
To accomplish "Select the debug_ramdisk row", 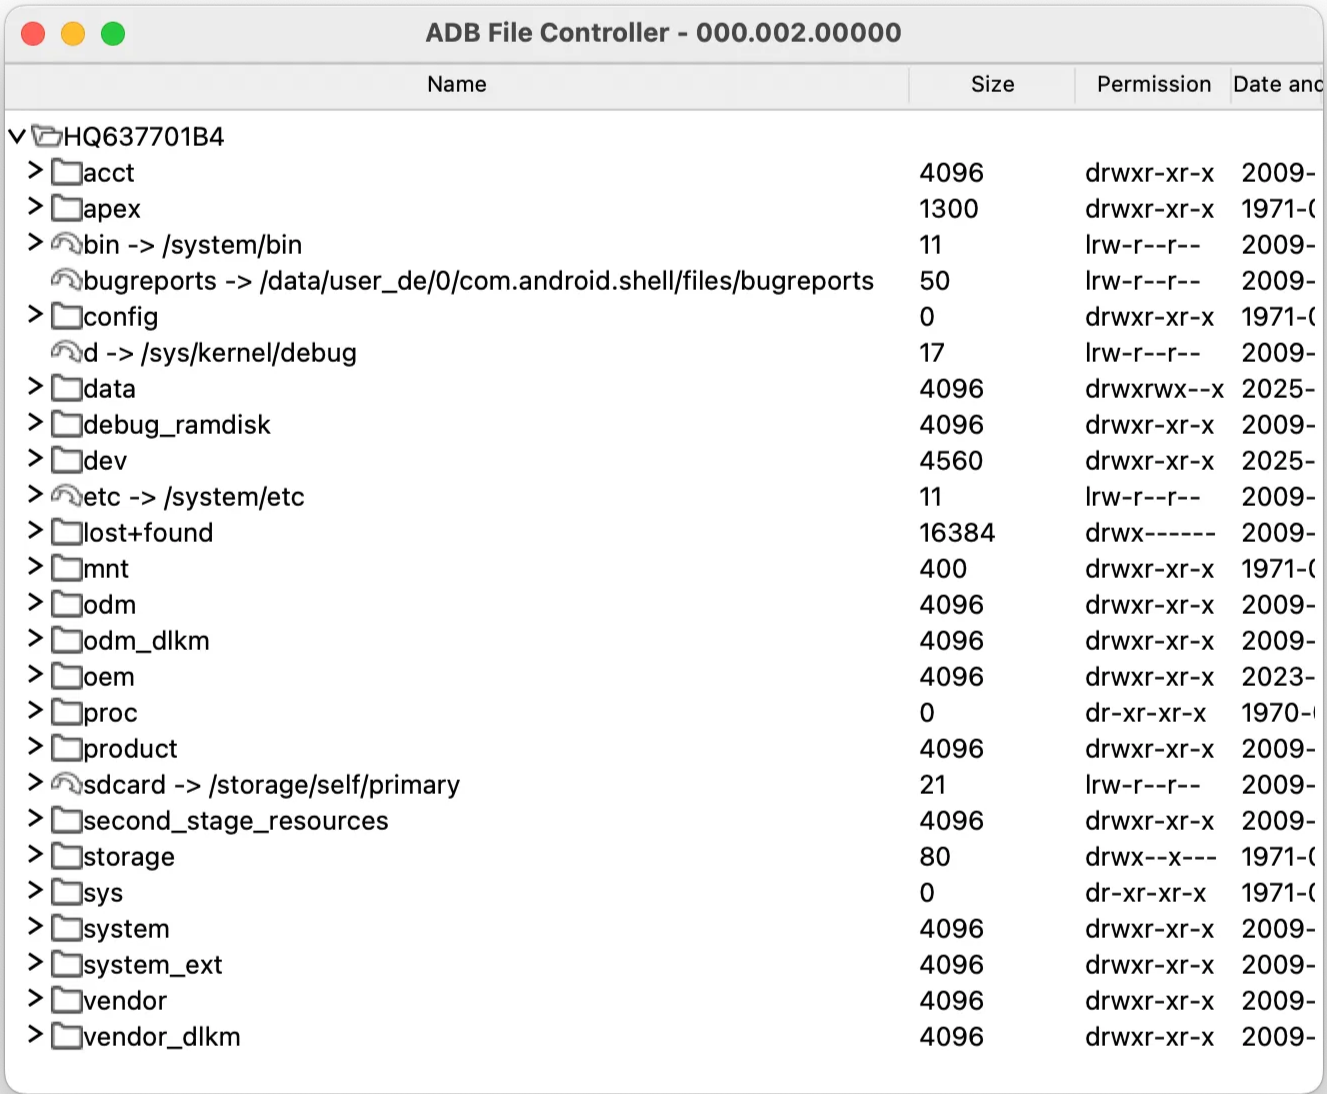I will click(x=177, y=425).
